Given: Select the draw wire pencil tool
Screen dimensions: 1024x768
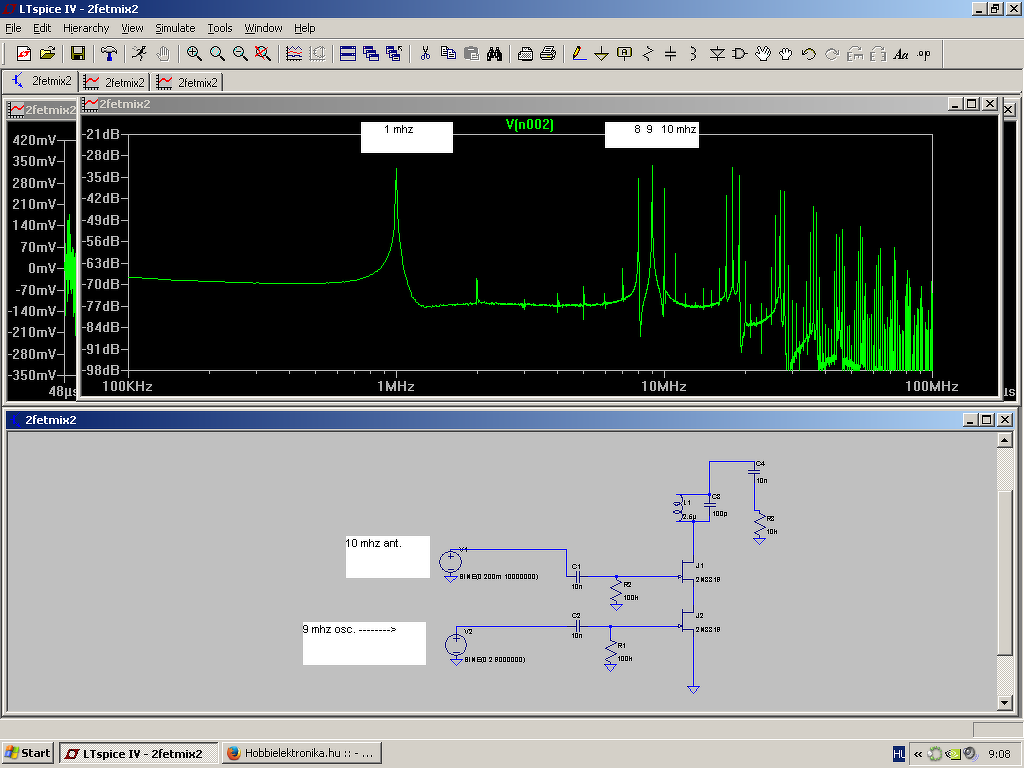Looking at the screenshot, I should click(x=578, y=54).
